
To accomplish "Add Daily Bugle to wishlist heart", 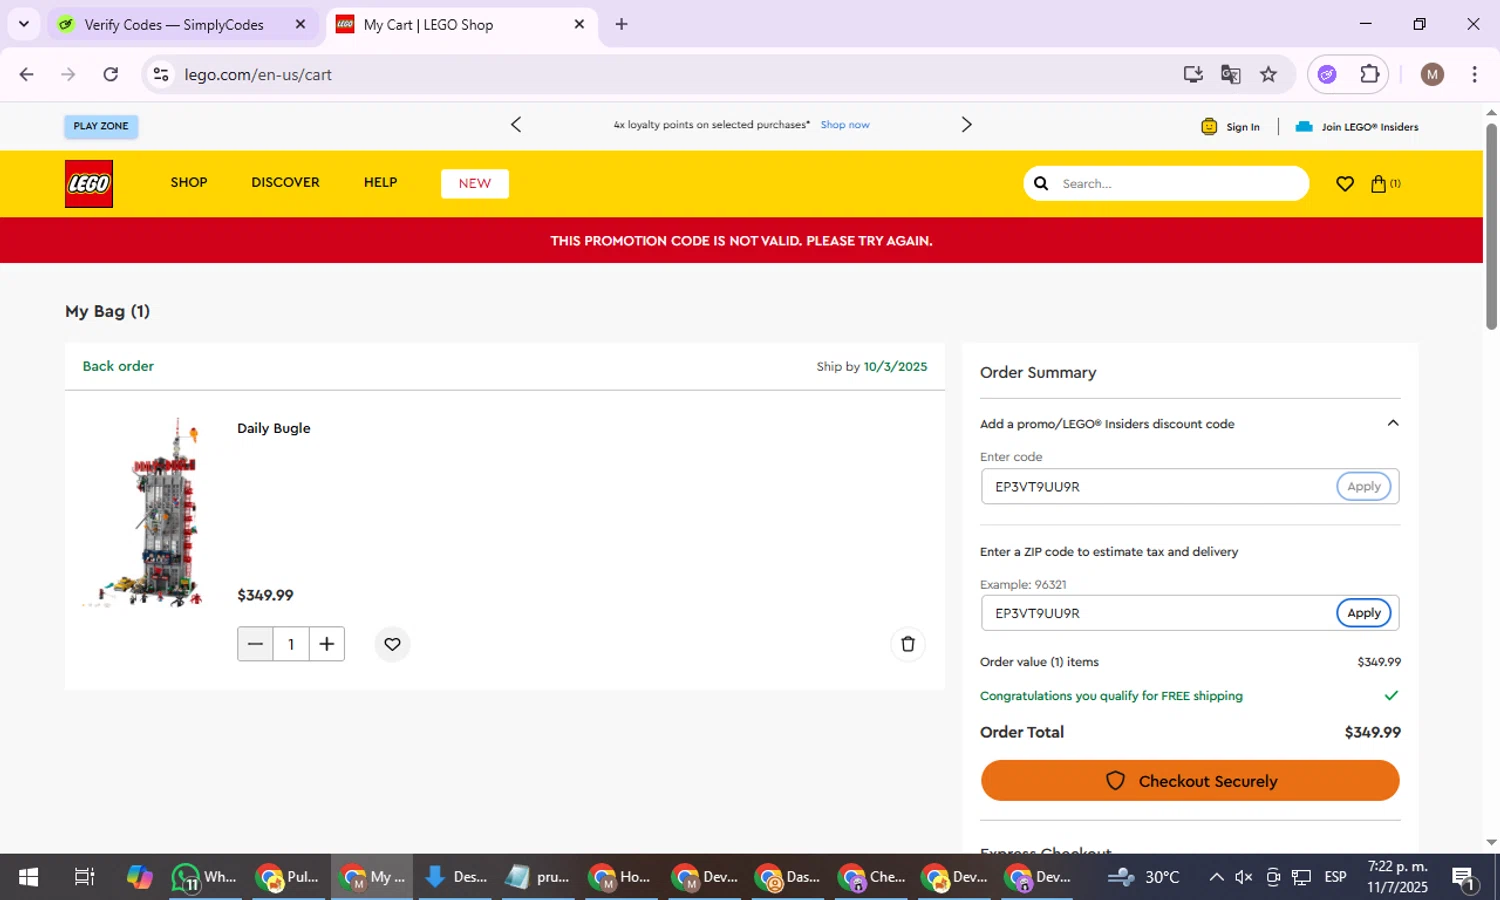I will tap(393, 644).
